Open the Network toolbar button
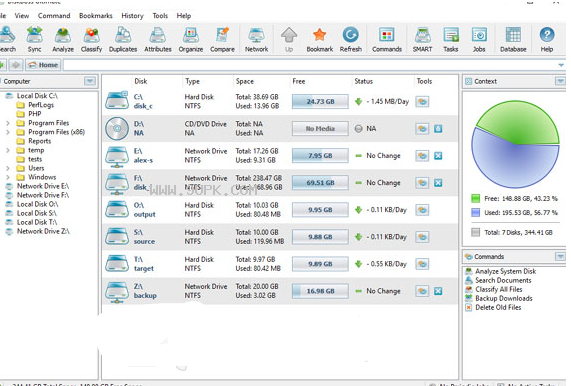571x386 pixels. [256, 39]
